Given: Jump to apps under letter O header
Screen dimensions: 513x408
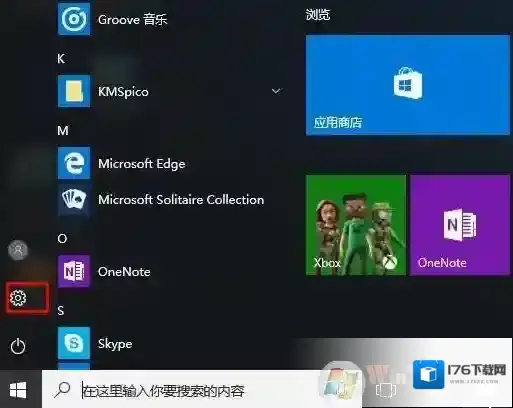Looking at the screenshot, I should pos(62,239).
